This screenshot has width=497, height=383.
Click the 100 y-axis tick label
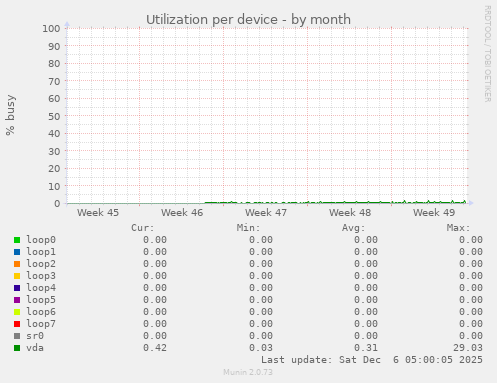51,29
